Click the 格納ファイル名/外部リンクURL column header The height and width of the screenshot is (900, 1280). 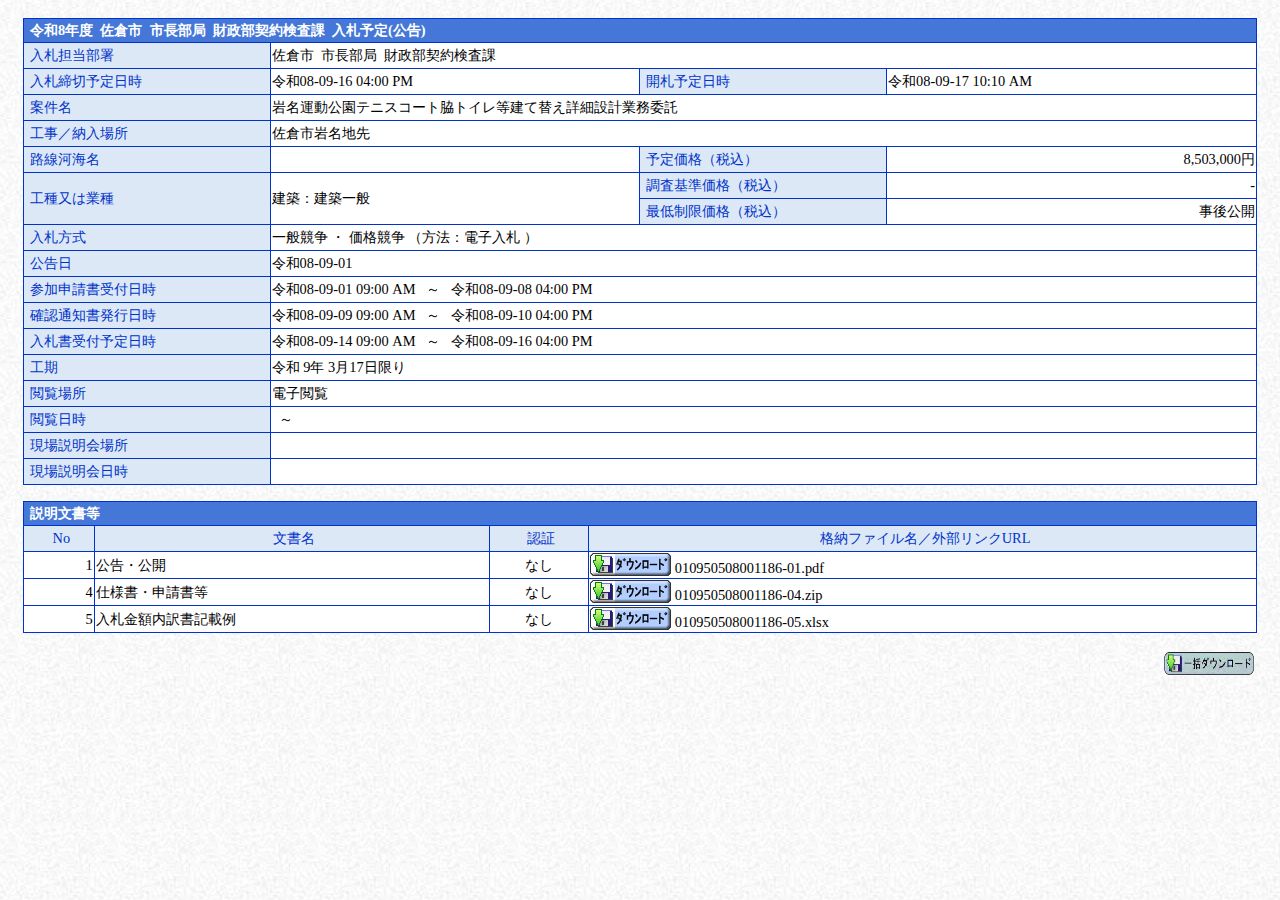click(x=923, y=538)
